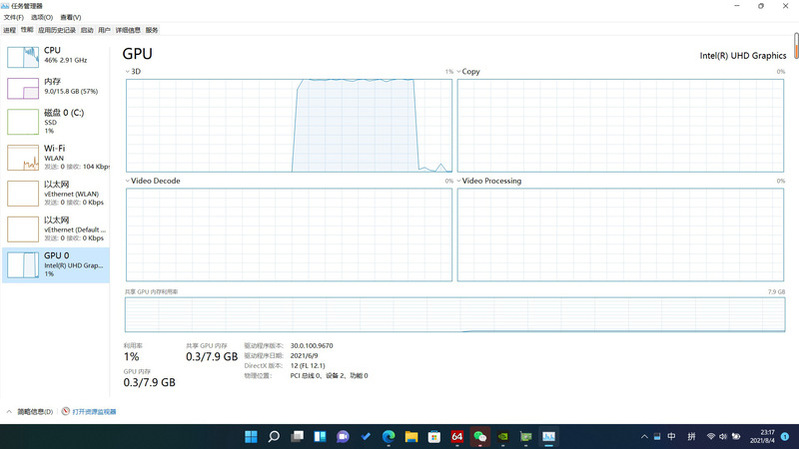Open File Explorer from the taskbar
799x449 pixels.
click(411, 437)
